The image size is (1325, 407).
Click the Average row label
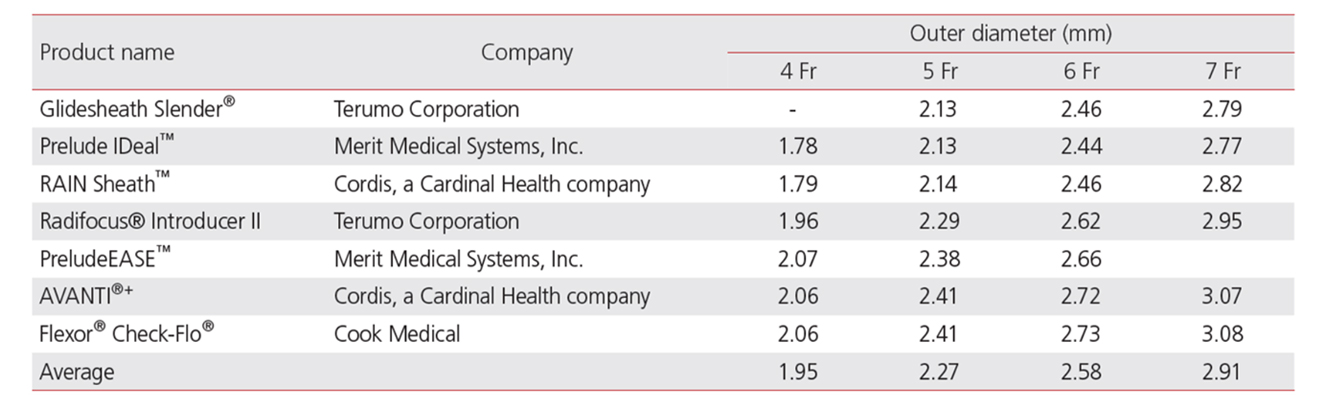point(77,372)
